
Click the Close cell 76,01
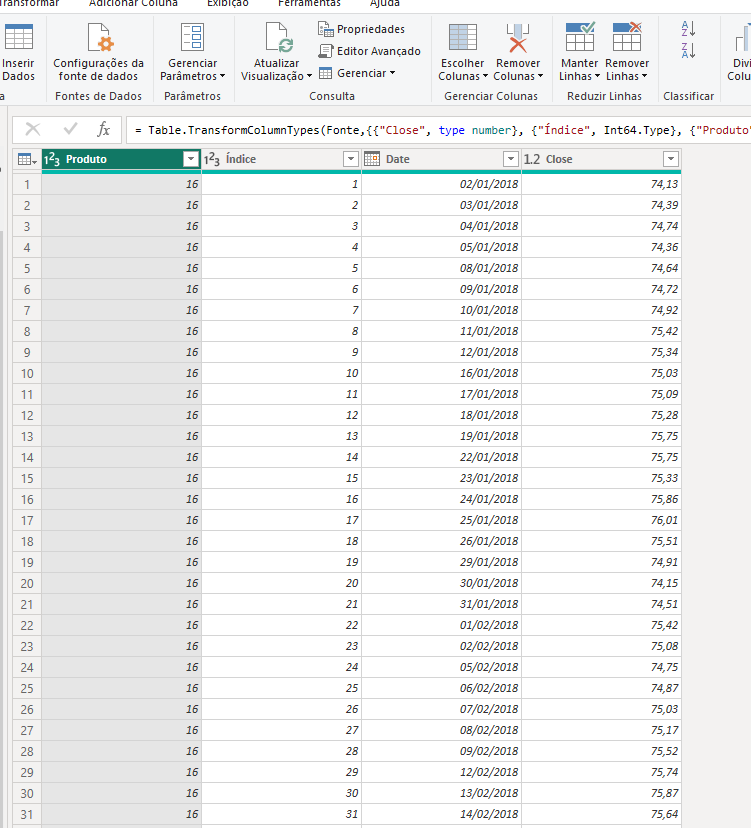coord(602,520)
